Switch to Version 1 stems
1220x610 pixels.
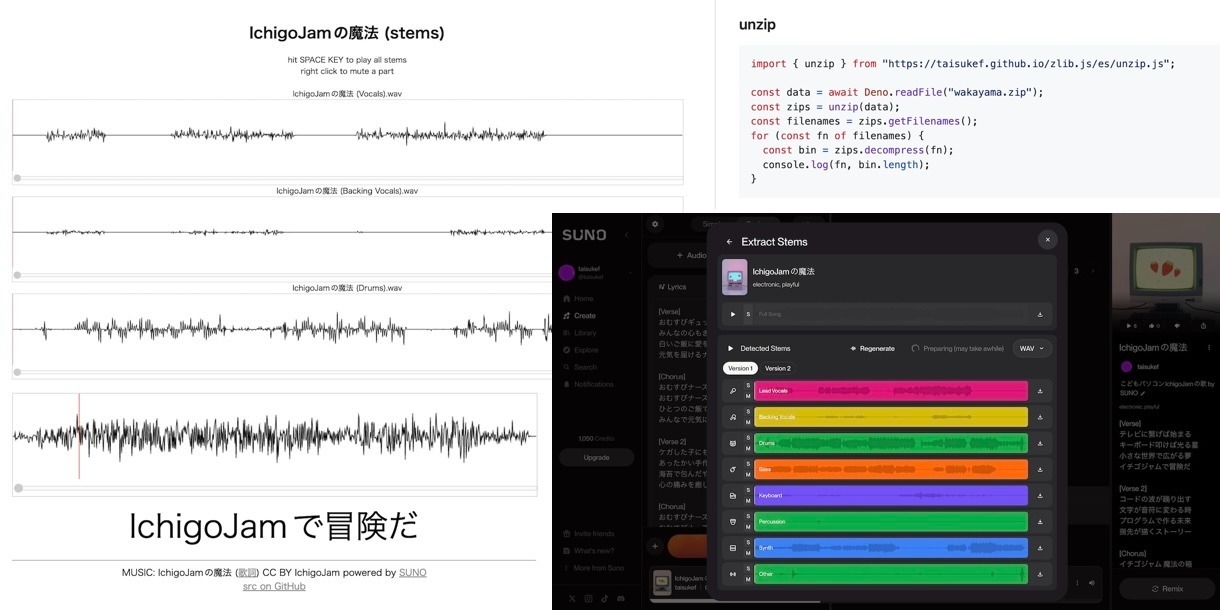tap(740, 368)
